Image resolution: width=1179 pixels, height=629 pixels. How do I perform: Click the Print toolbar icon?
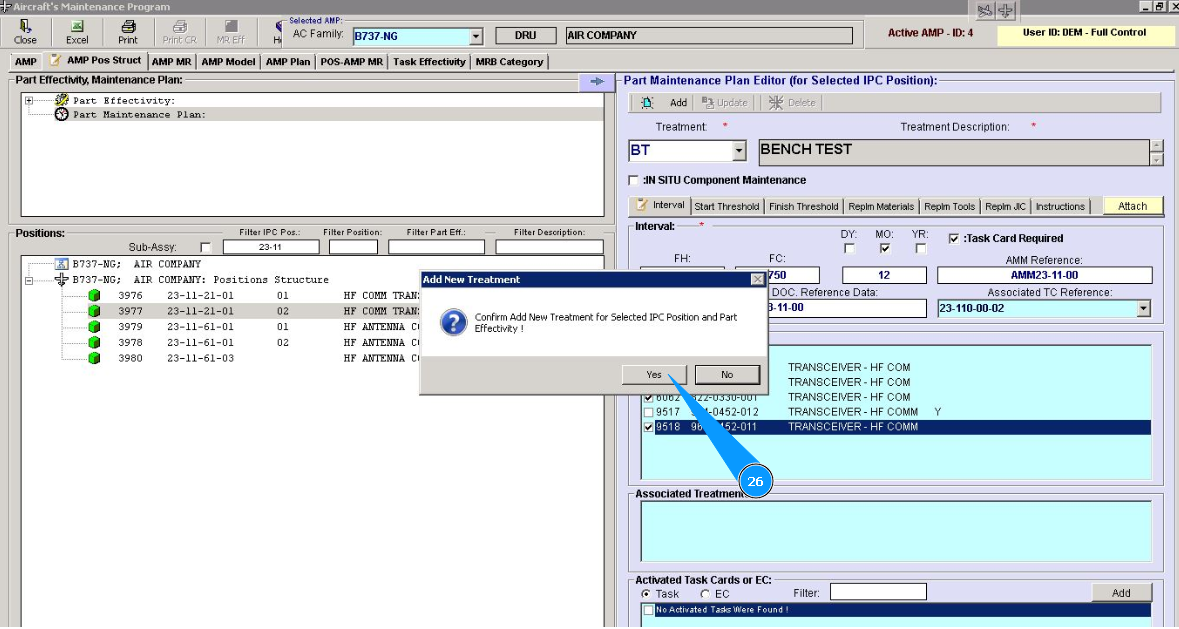pyautogui.click(x=128, y=26)
